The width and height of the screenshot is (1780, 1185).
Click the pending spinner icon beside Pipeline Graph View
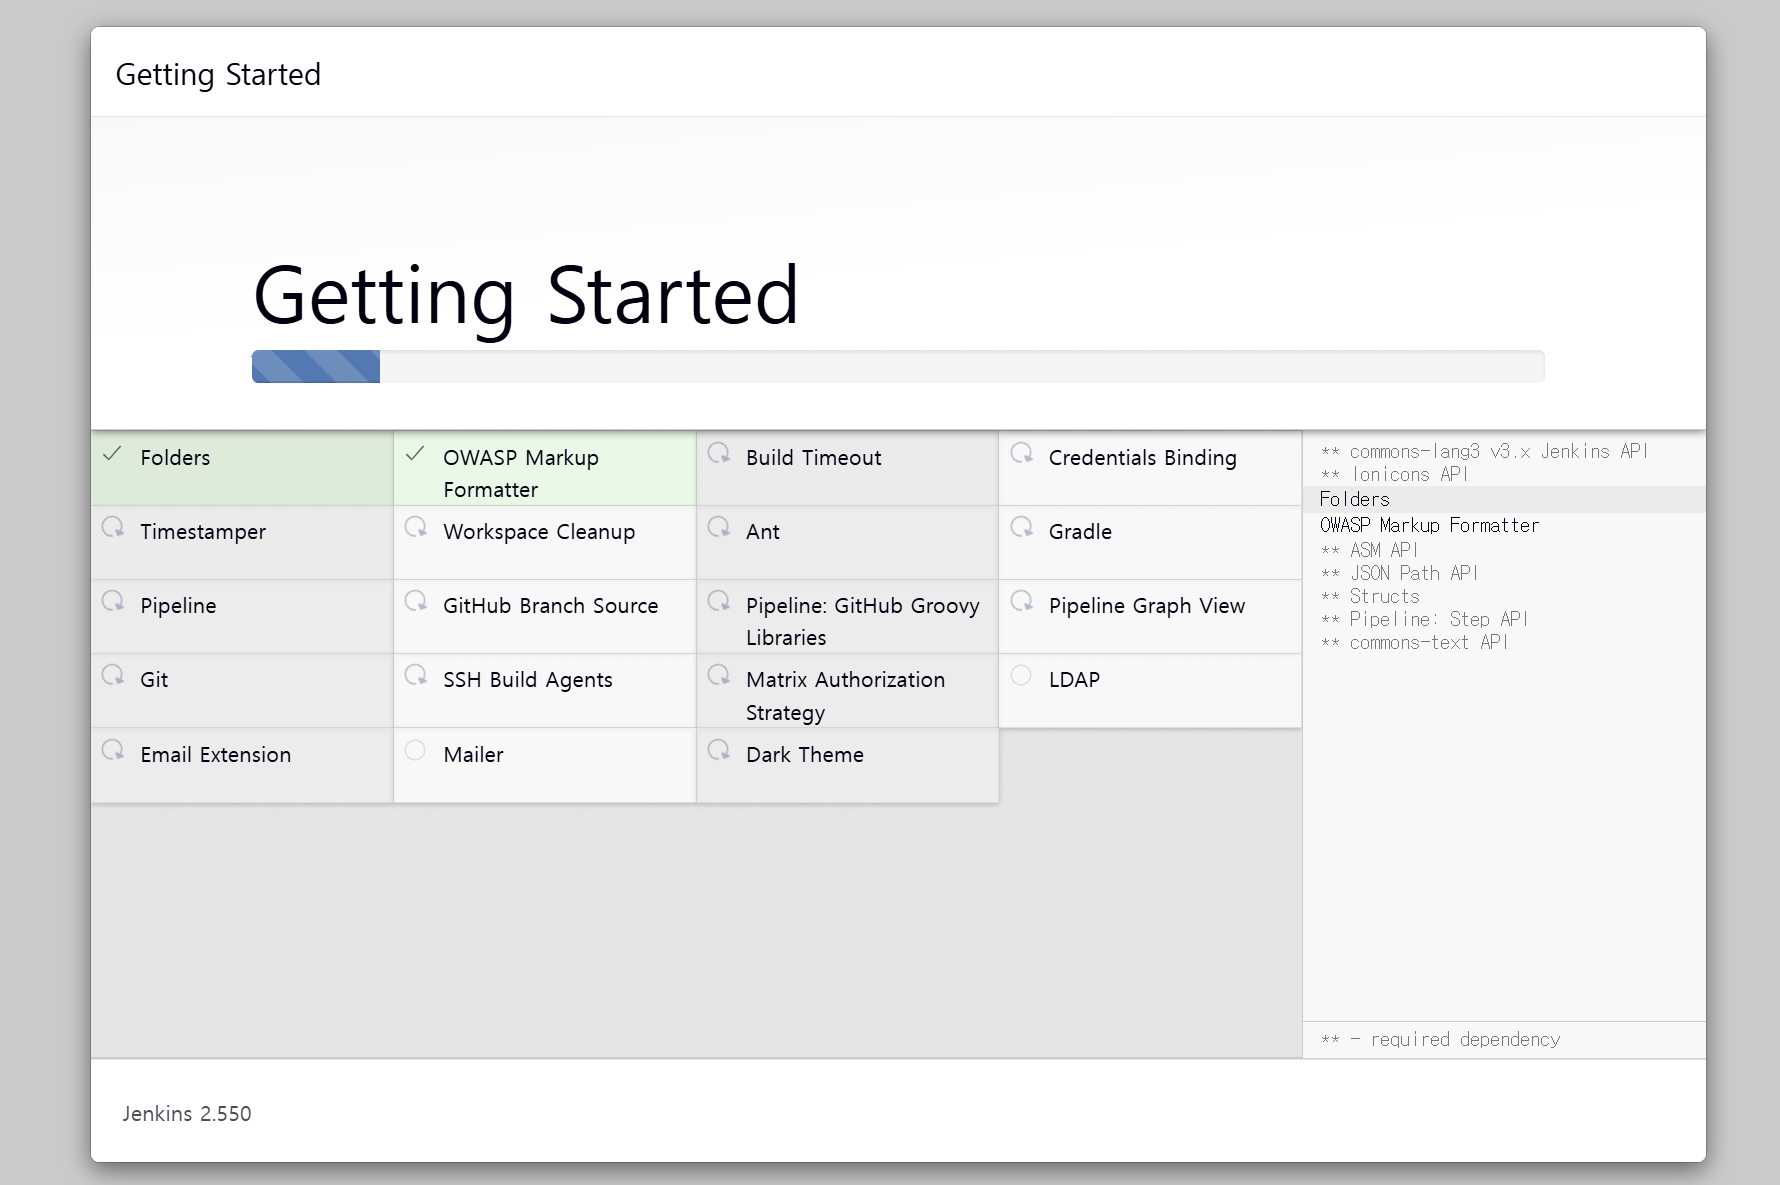[x=1022, y=601]
